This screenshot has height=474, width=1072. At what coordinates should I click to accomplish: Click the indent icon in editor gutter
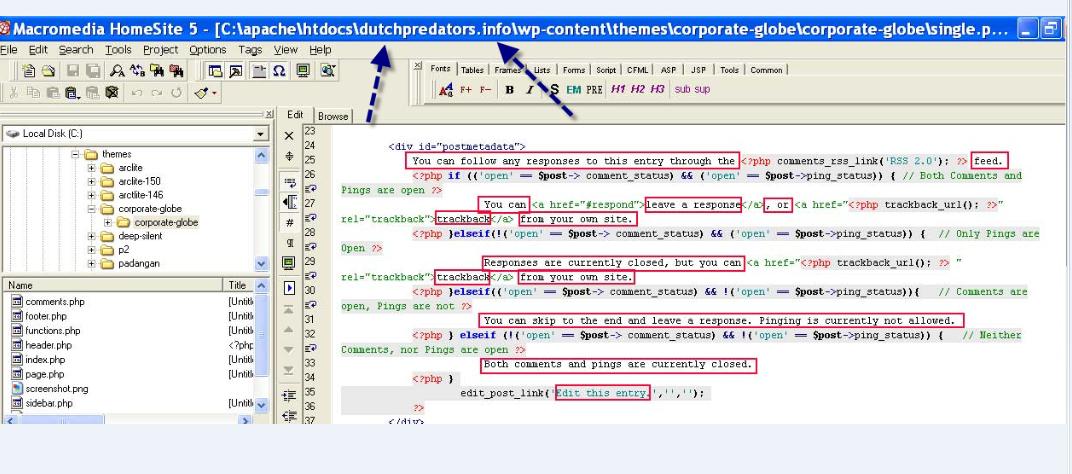point(289,395)
